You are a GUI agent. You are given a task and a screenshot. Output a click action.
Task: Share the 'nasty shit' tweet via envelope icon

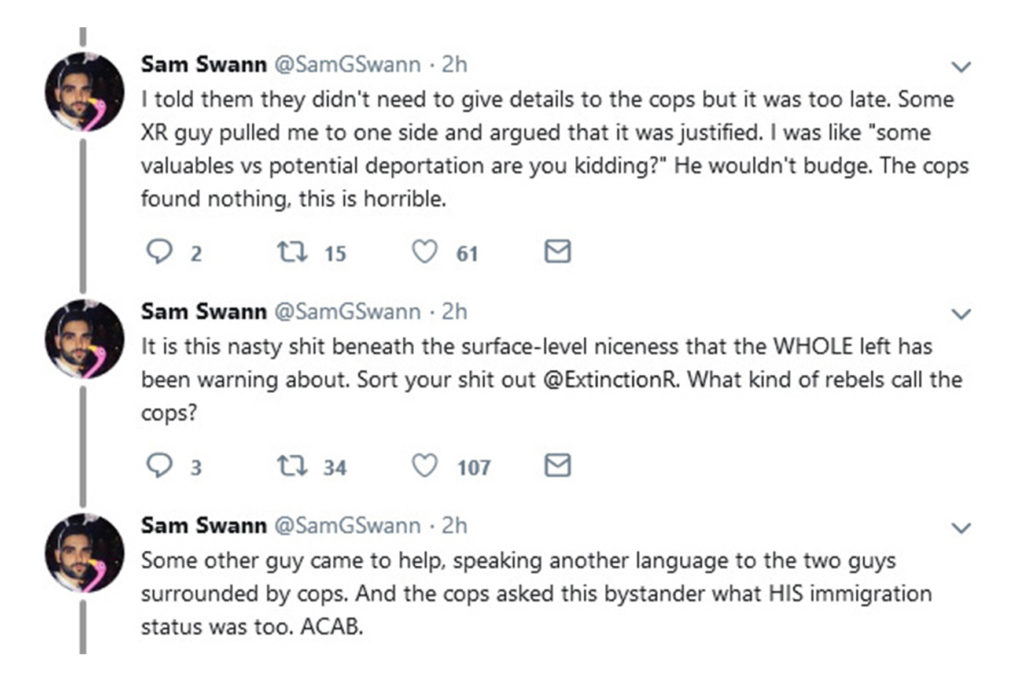click(557, 465)
